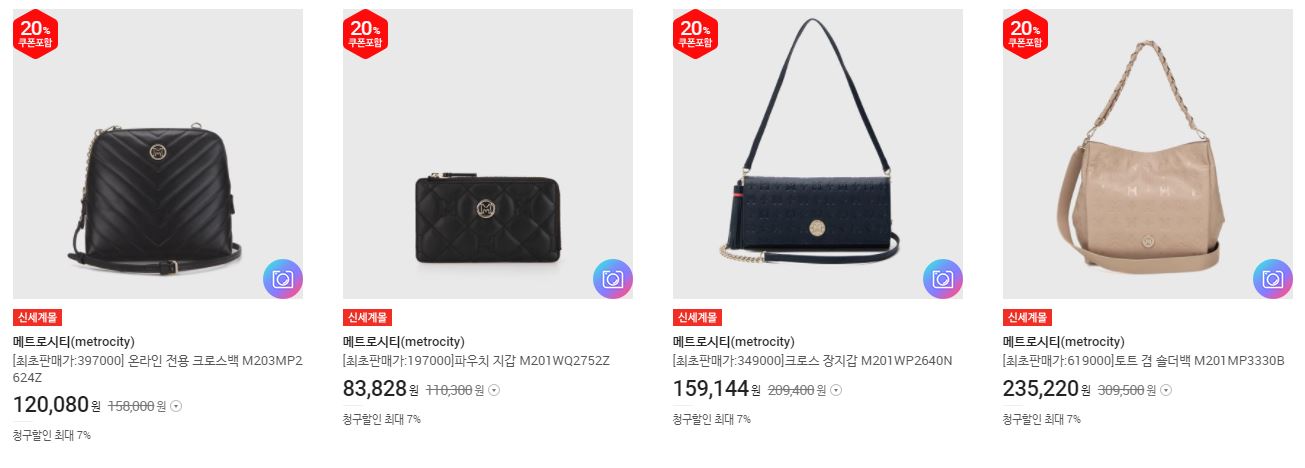Expand price details next to 158,000원
1305x468 pixels.
coord(177,406)
